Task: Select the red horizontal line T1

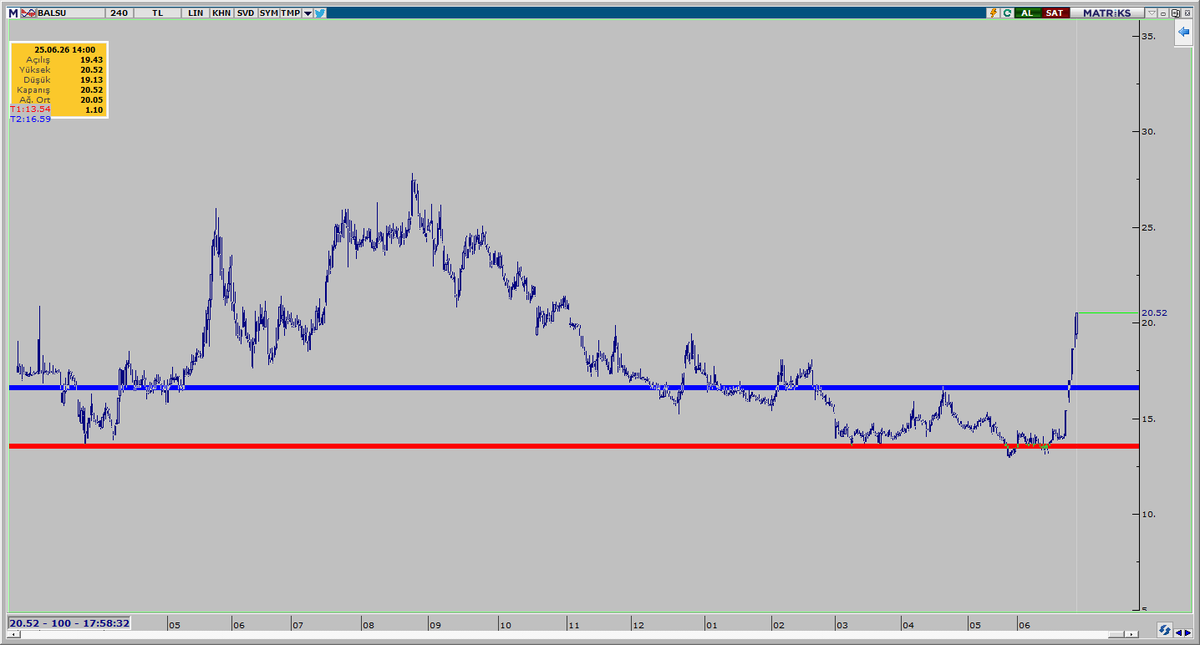Action: click(x=575, y=446)
